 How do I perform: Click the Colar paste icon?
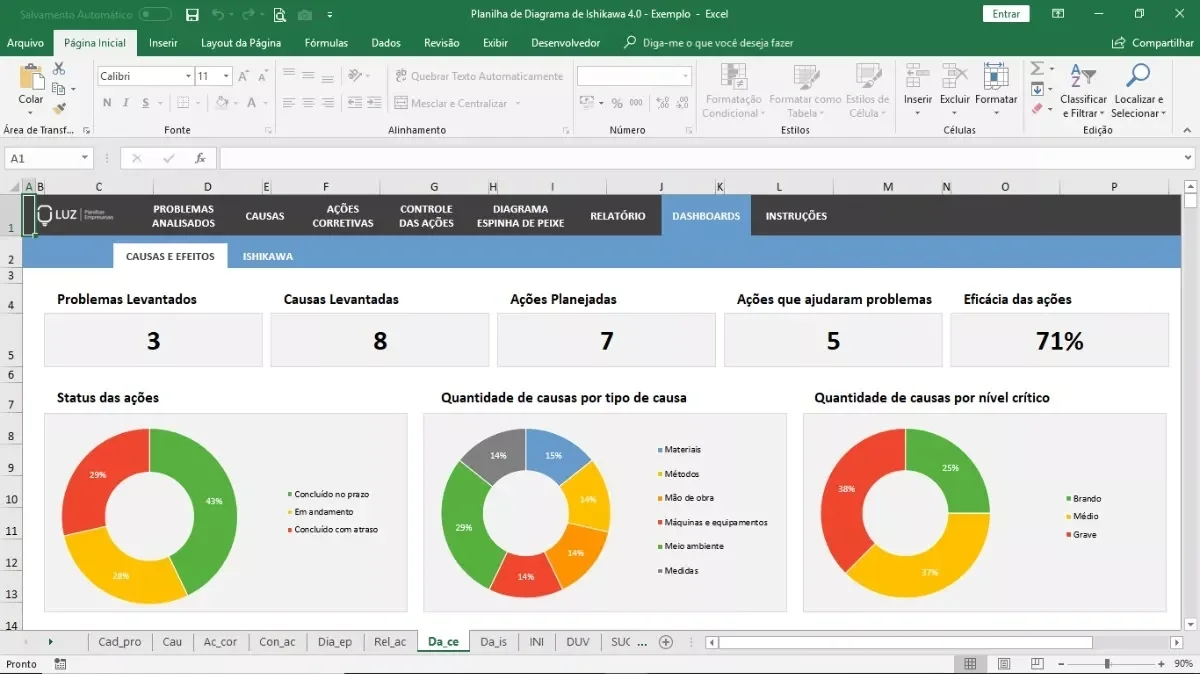[30, 77]
